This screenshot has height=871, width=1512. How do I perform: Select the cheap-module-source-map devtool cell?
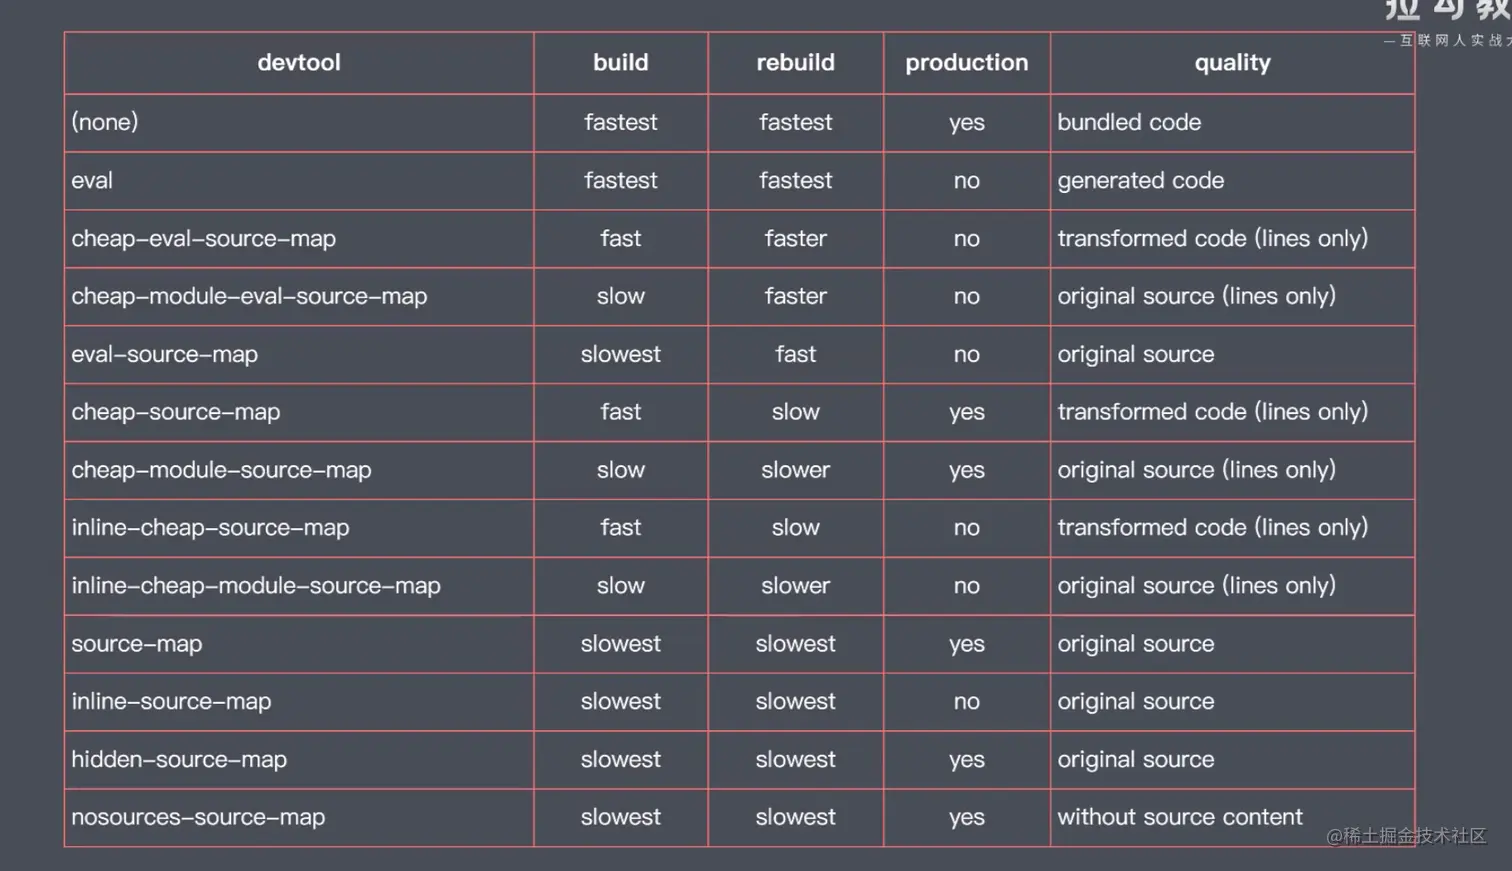(x=221, y=470)
